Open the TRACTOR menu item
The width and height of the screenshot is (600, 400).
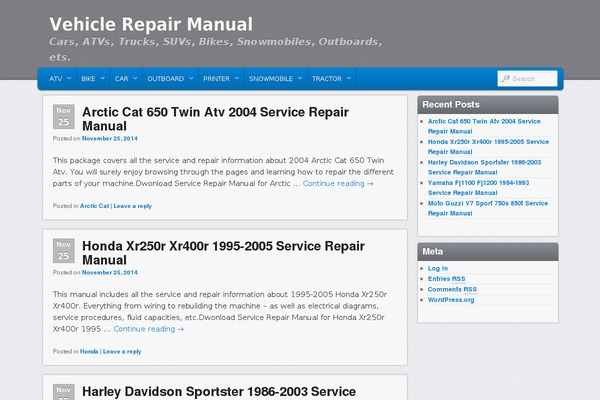click(x=327, y=78)
